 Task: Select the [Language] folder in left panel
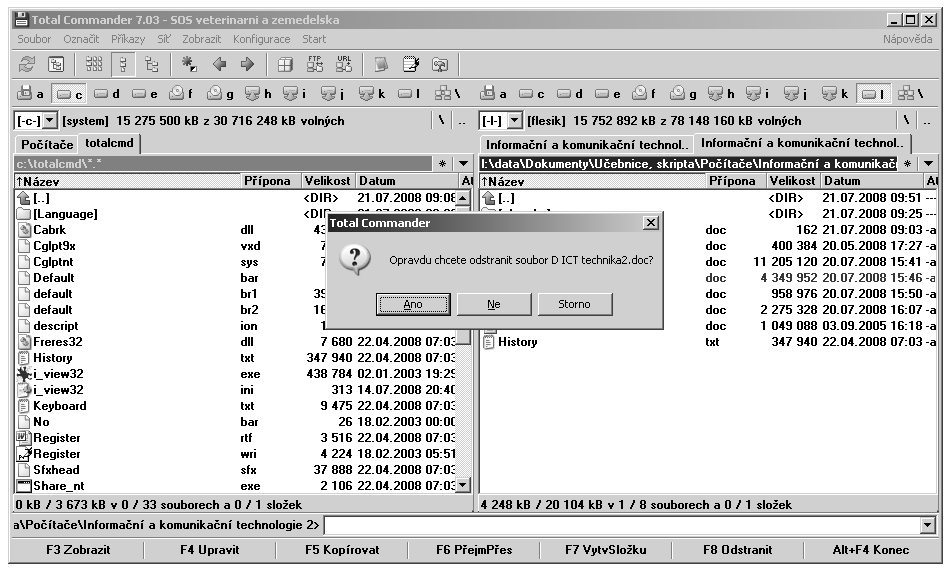(x=236, y=214)
